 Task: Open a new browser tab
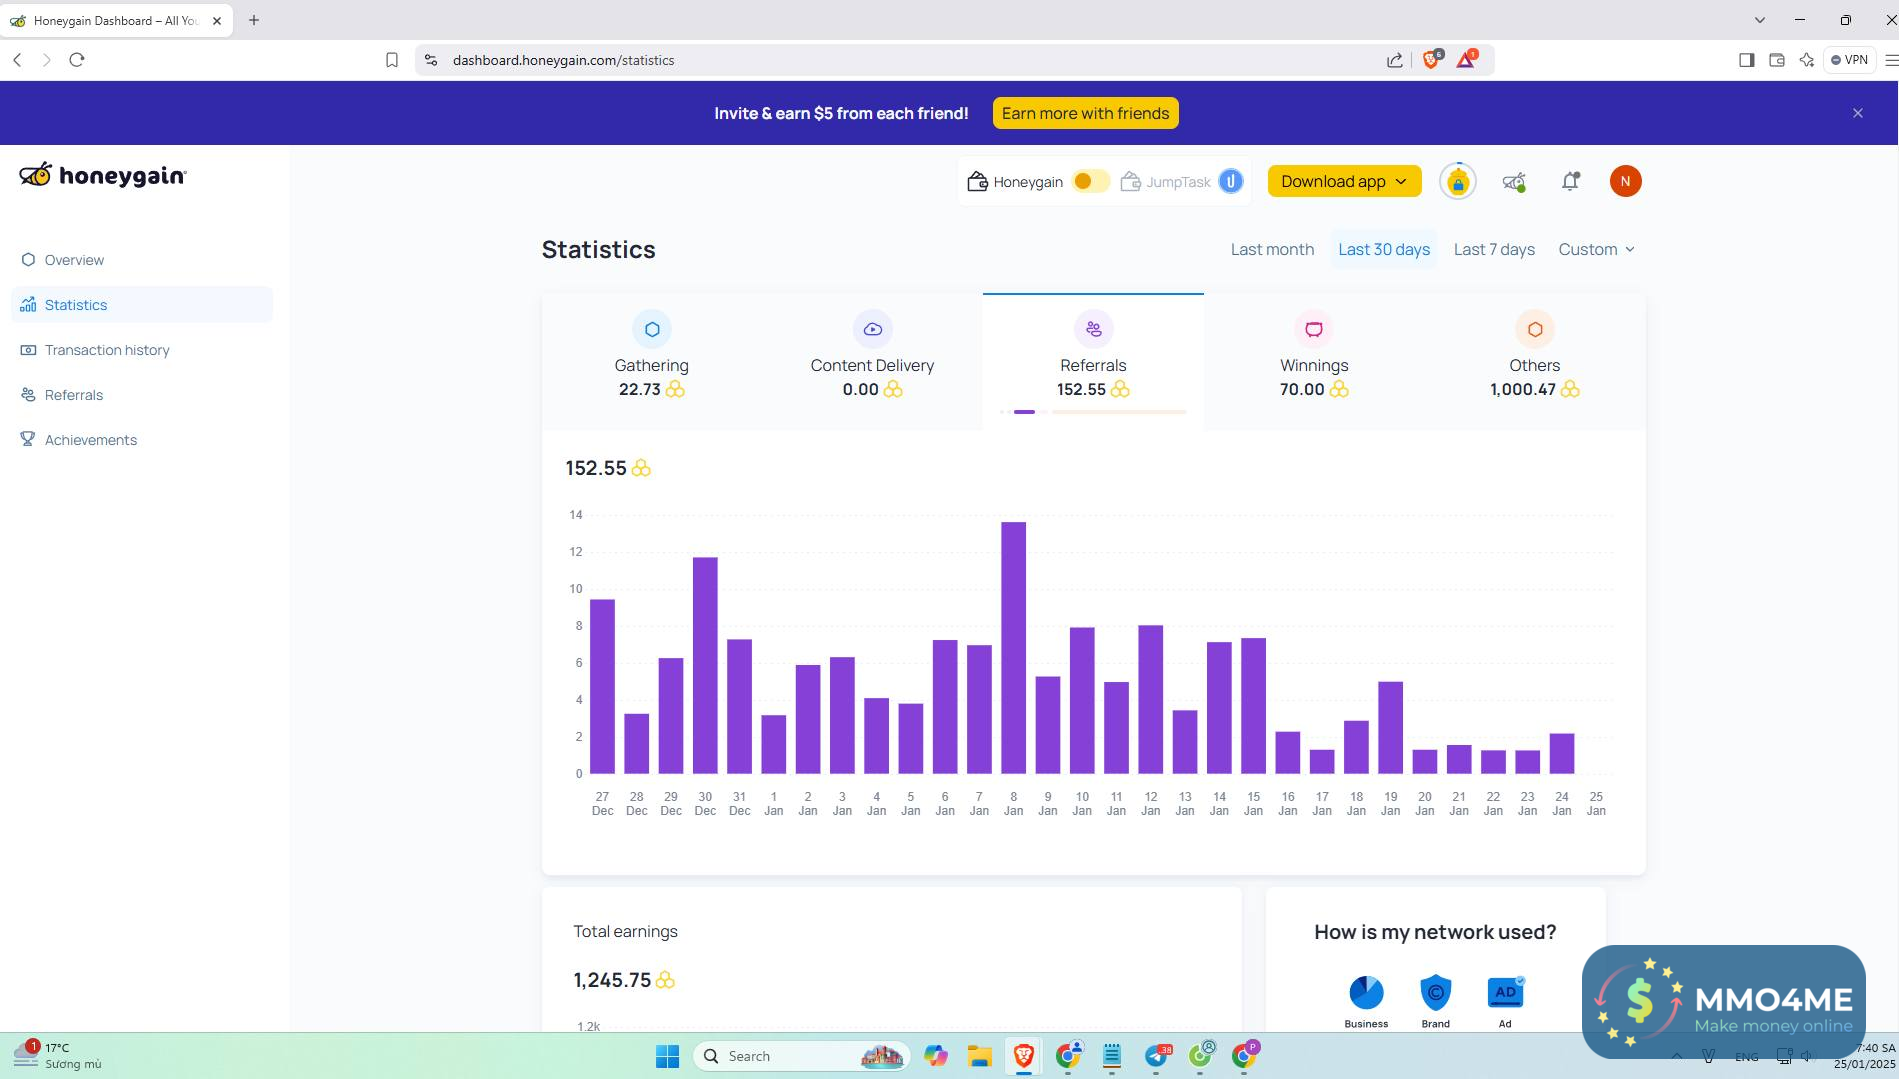pos(254,20)
